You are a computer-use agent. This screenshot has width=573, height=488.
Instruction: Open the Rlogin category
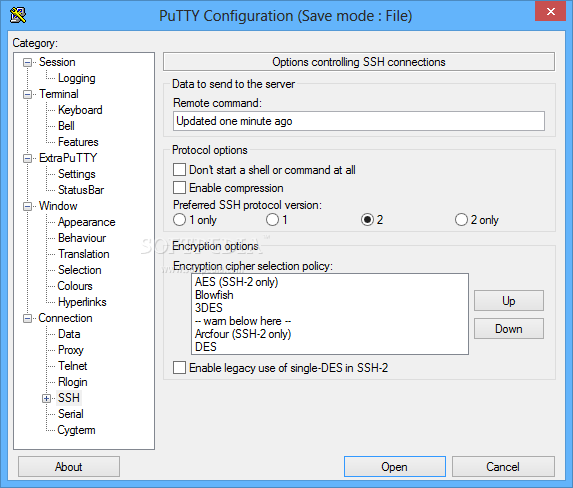click(73, 382)
